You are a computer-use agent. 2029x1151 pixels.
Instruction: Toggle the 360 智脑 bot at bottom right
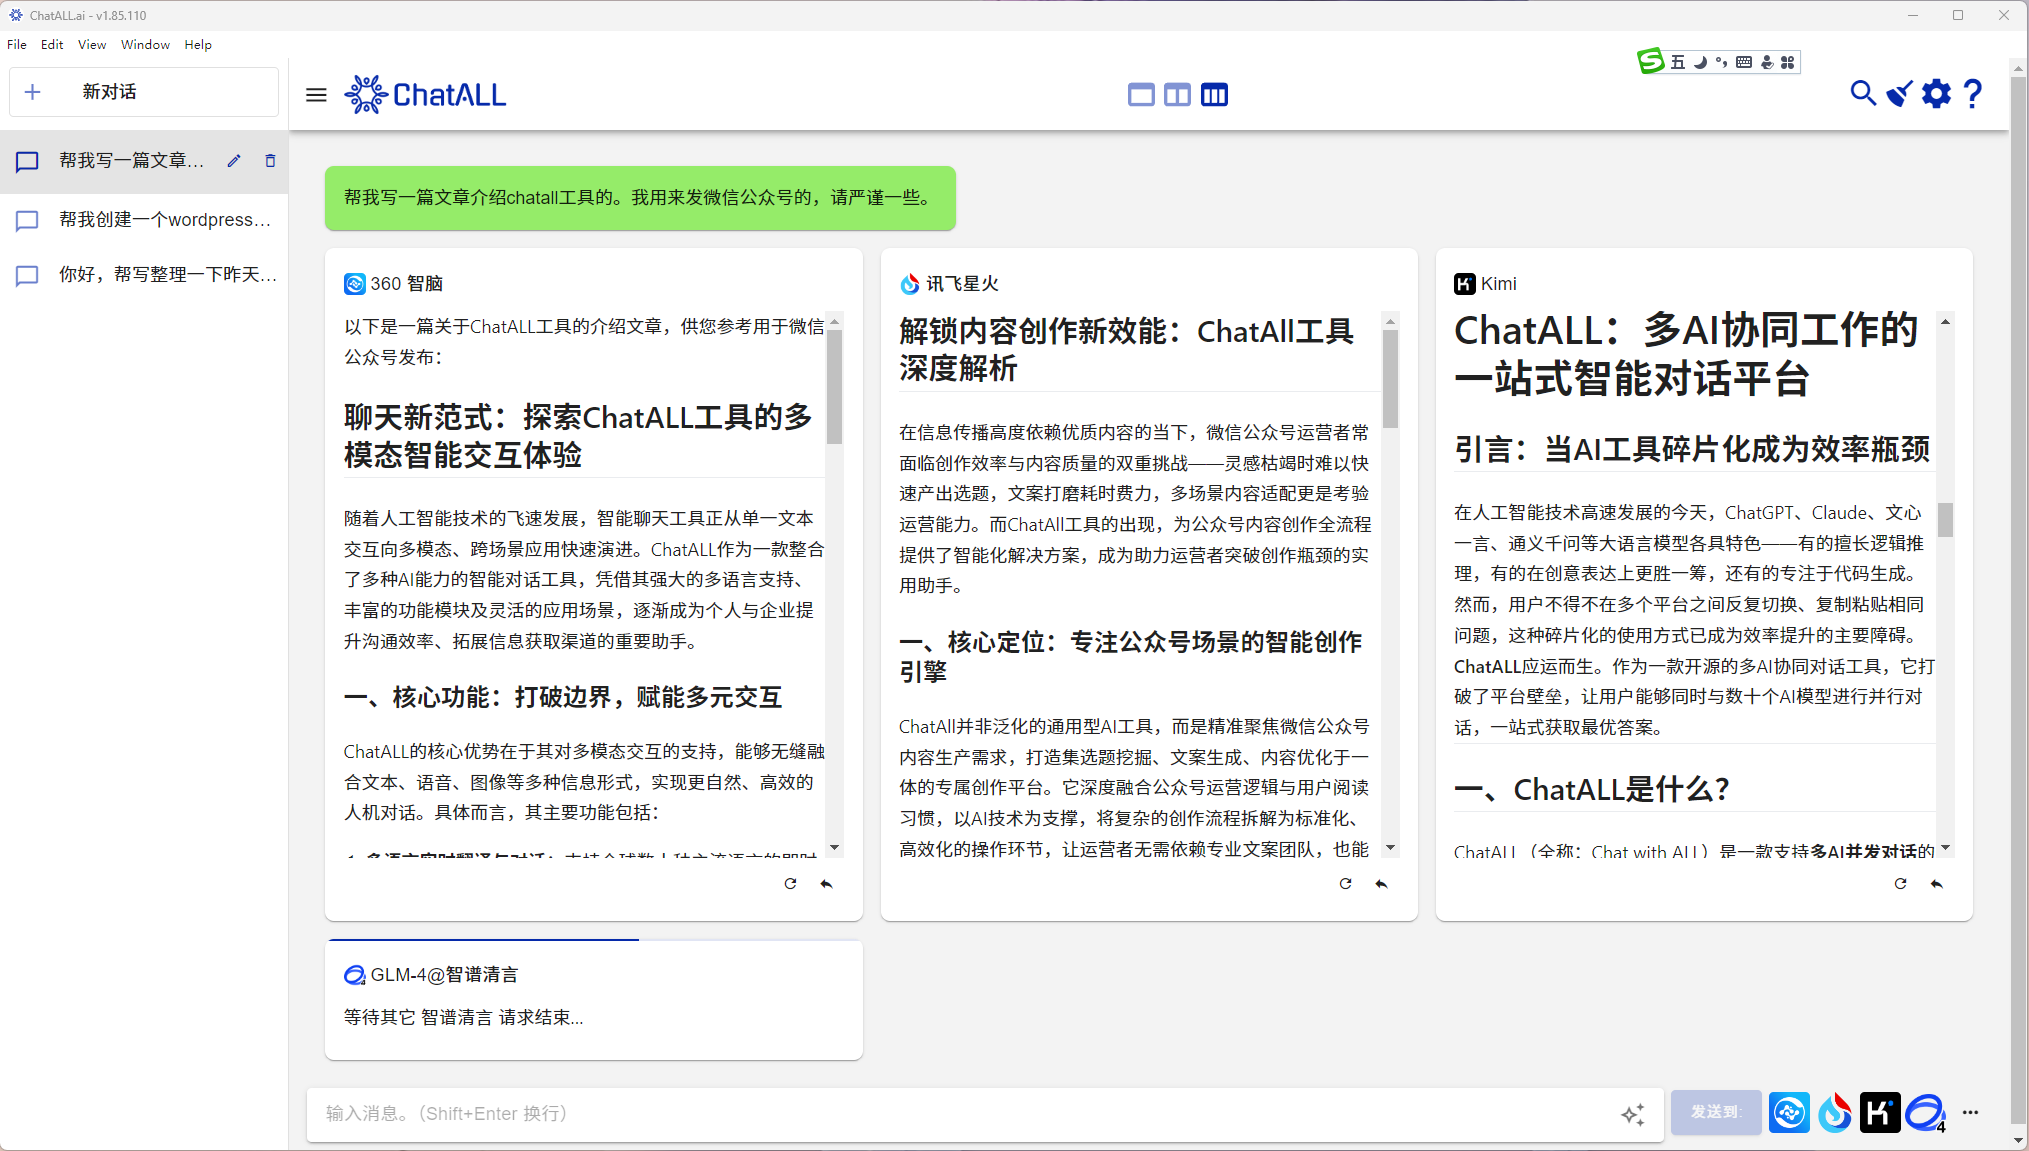click(x=1789, y=1112)
